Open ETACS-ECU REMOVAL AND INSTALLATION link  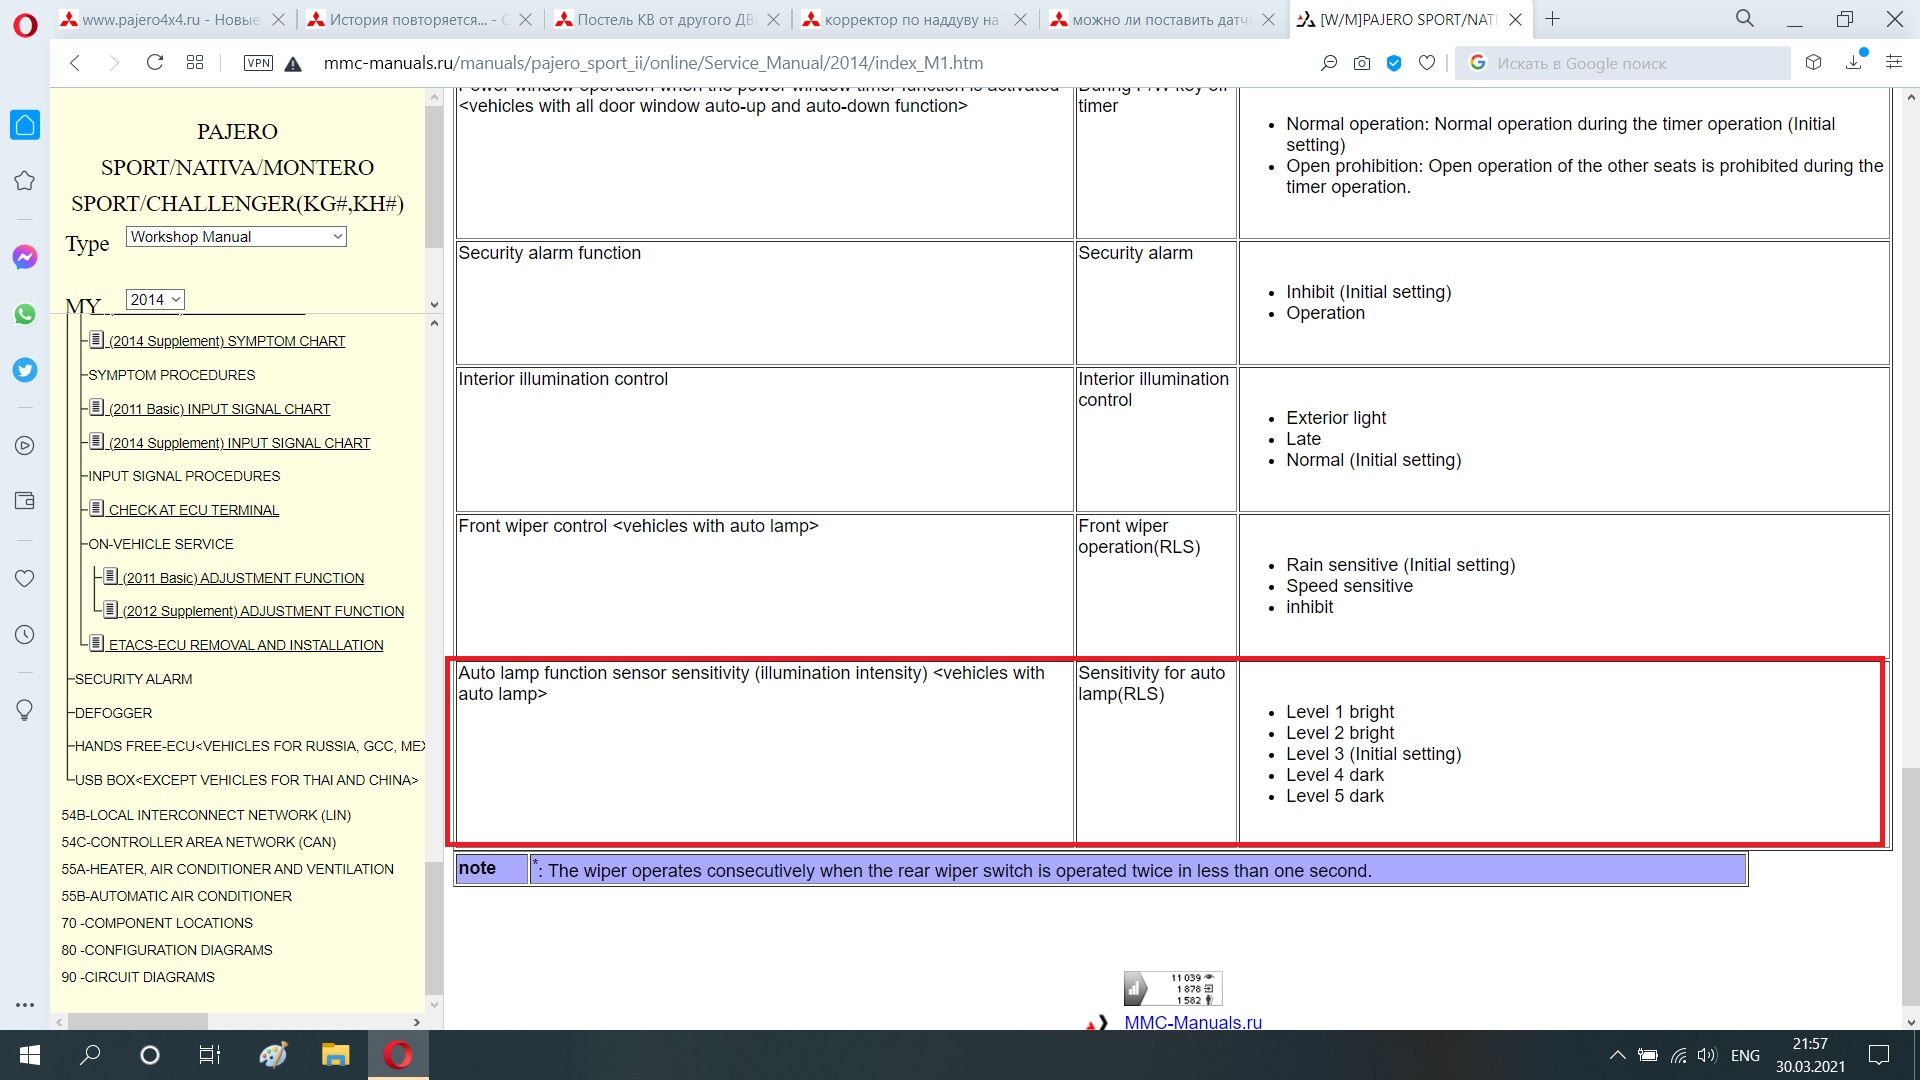(245, 645)
